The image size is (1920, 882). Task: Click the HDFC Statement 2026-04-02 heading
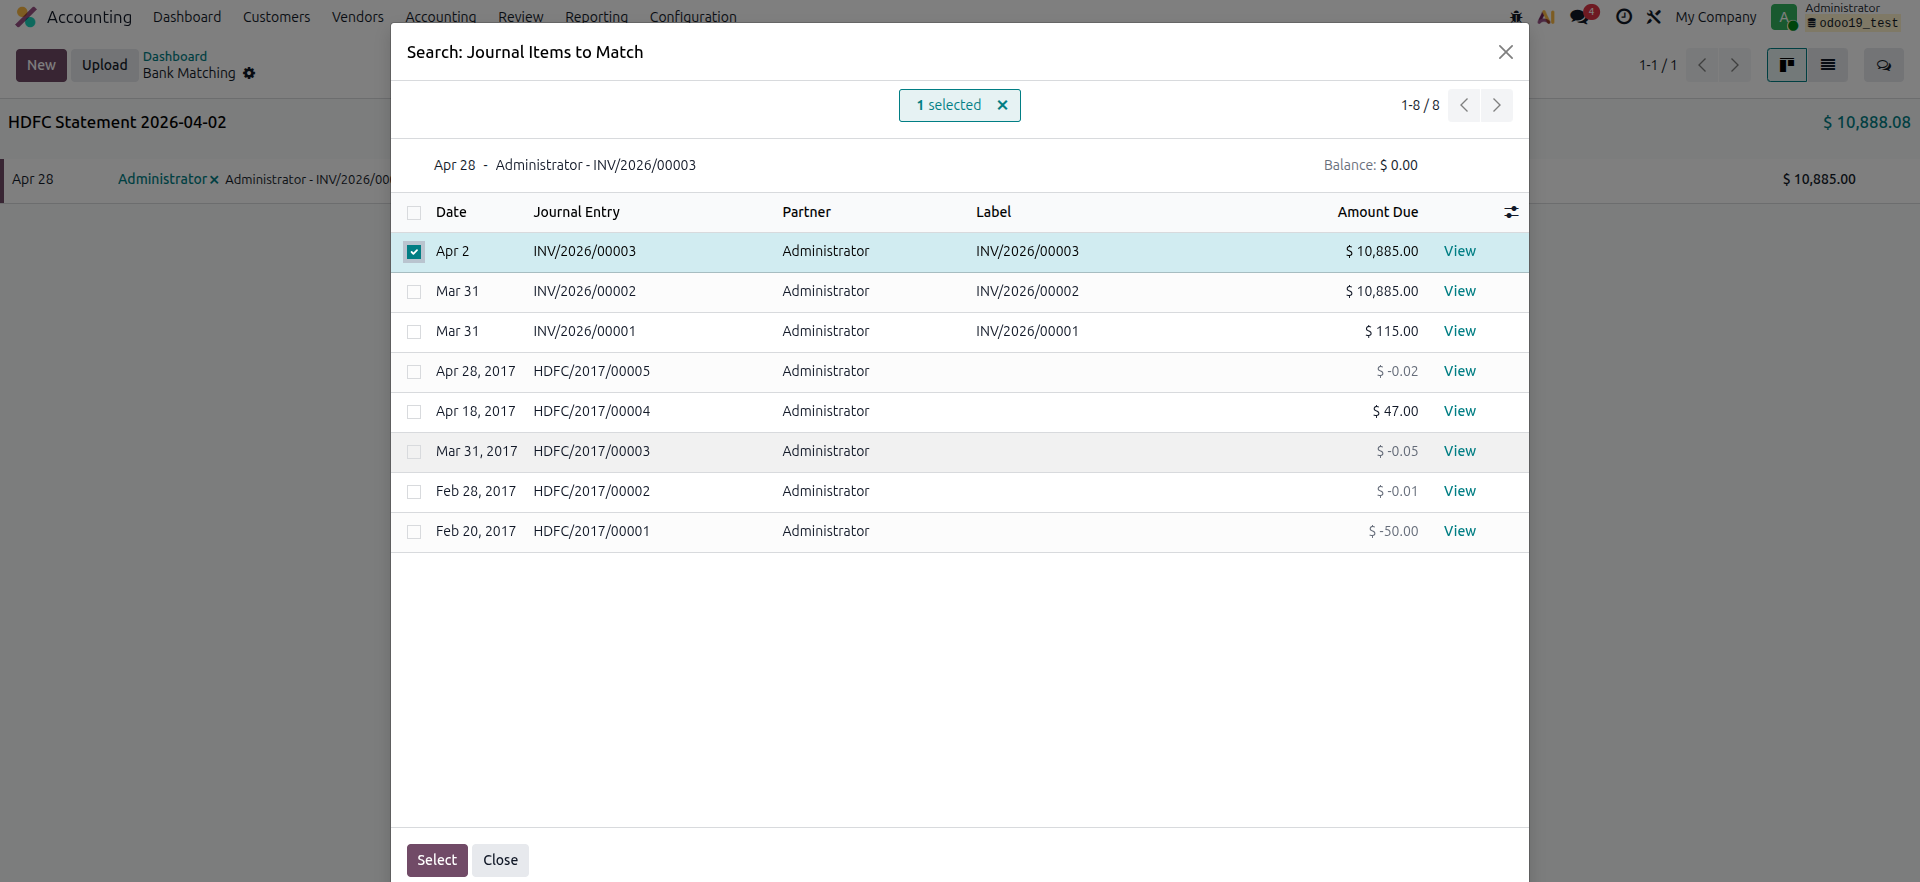pyautogui.click(x=117, y=122)
